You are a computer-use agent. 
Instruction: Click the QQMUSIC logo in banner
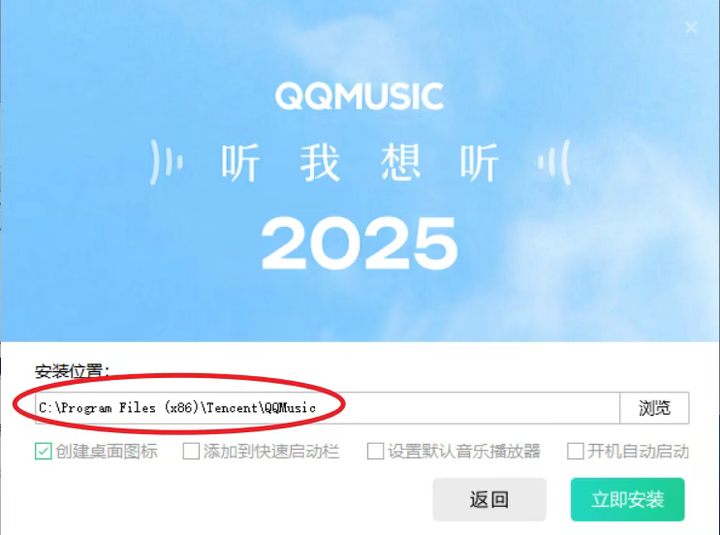coord(359,96)
